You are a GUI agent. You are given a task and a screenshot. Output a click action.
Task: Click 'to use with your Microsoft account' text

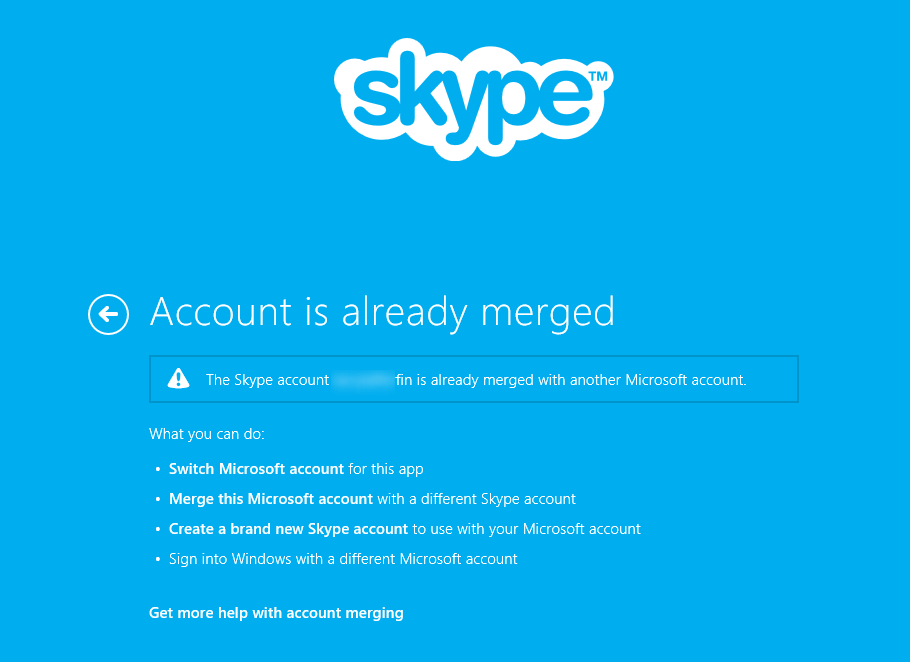click(x=526, y=529)
